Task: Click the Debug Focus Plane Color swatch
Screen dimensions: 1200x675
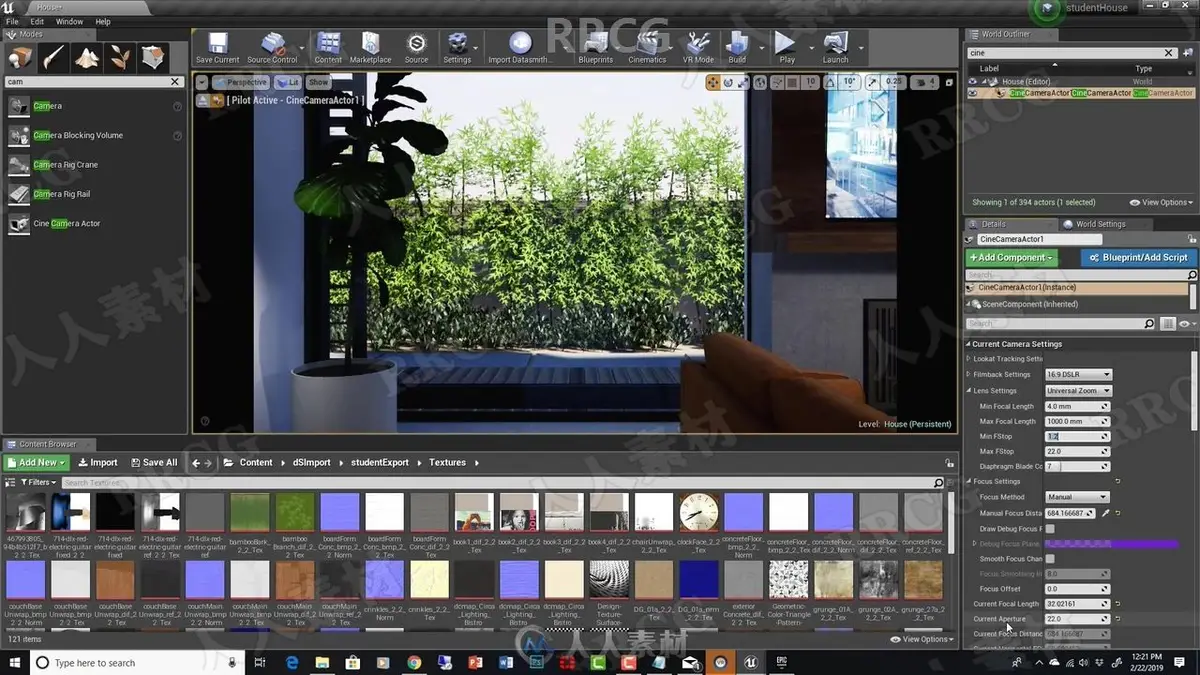Action: tap(1111, 543)
